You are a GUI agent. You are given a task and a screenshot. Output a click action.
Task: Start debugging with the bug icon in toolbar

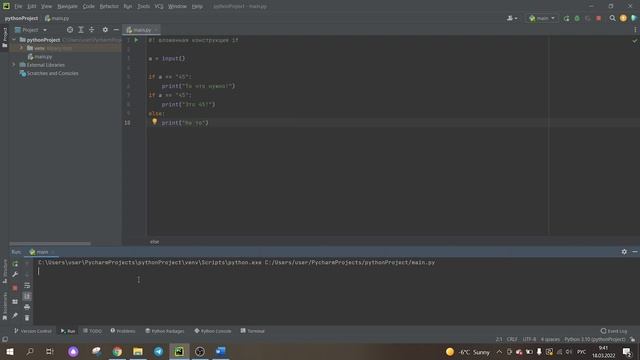coord(577,18)
